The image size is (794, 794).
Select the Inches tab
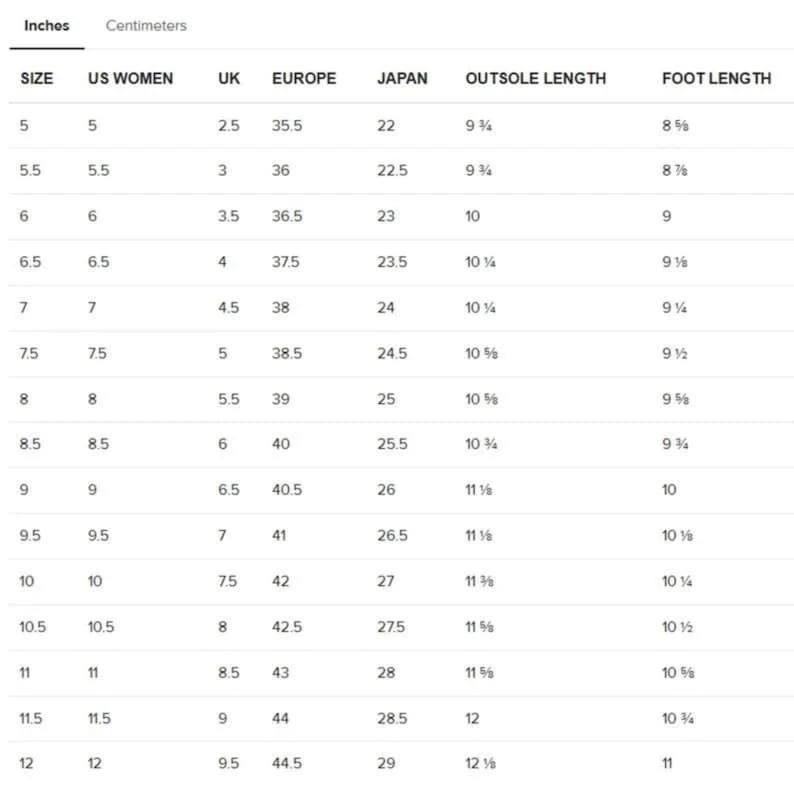tap(47, 25)
